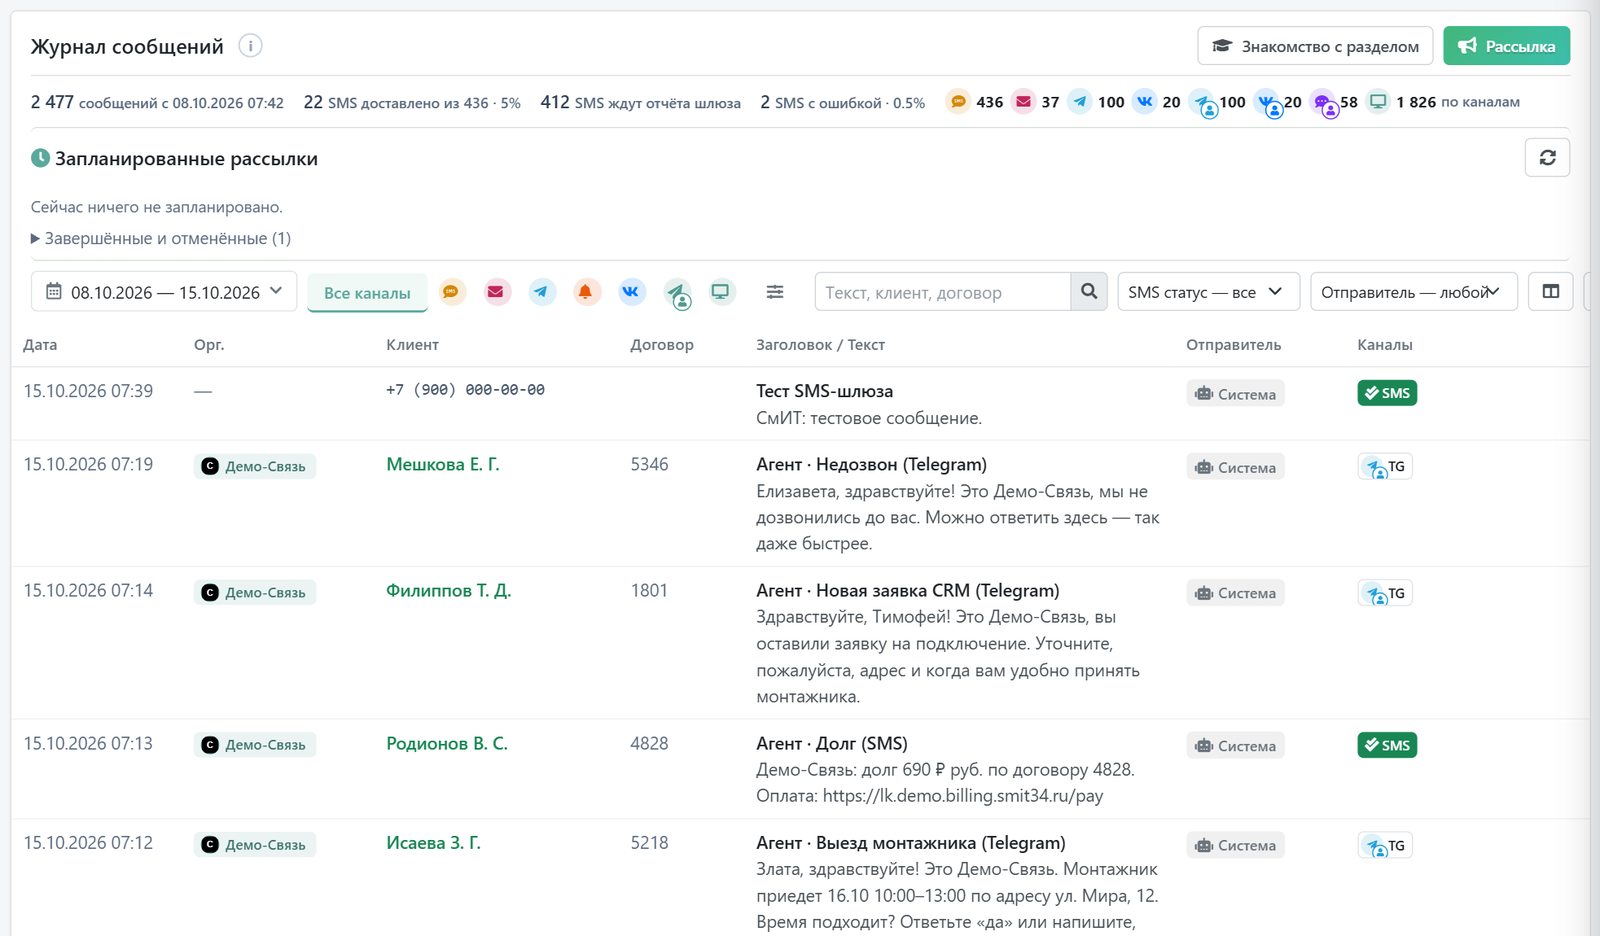Expand Завершённые и отменённые section
Screen dimensions: 1600x936
pos(161,239)
